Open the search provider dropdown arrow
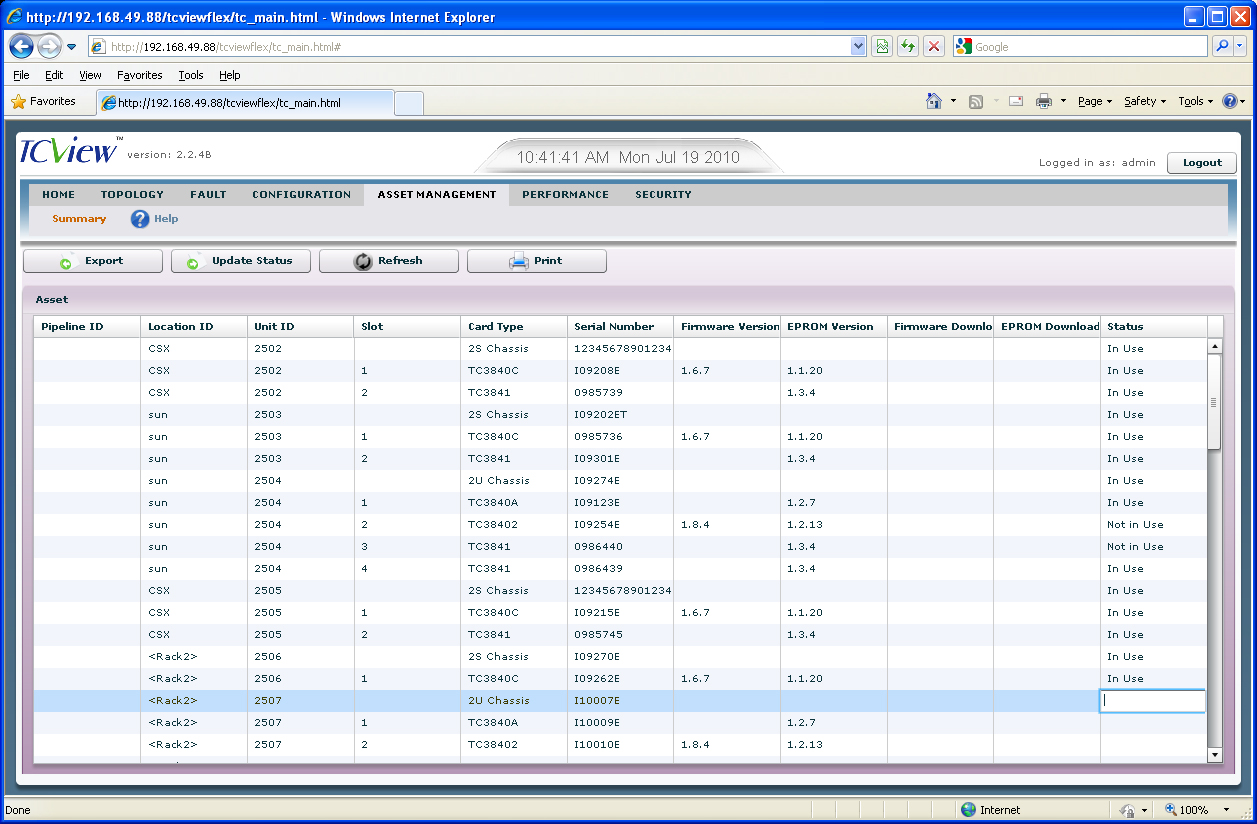 point(1240,46)
